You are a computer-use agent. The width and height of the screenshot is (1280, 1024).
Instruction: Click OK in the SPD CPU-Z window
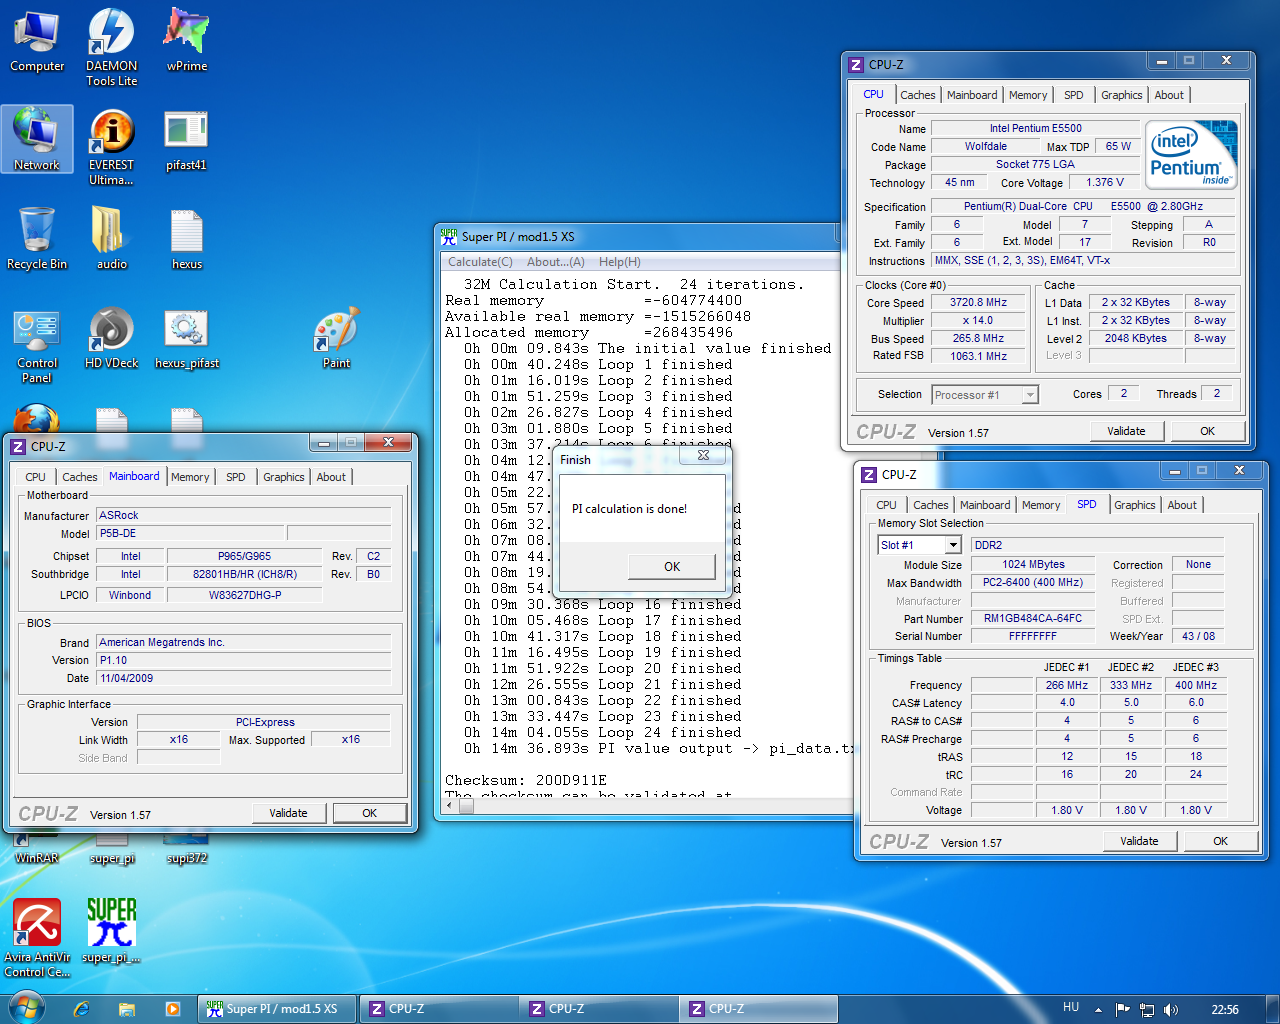click(x=1220, y=841)
